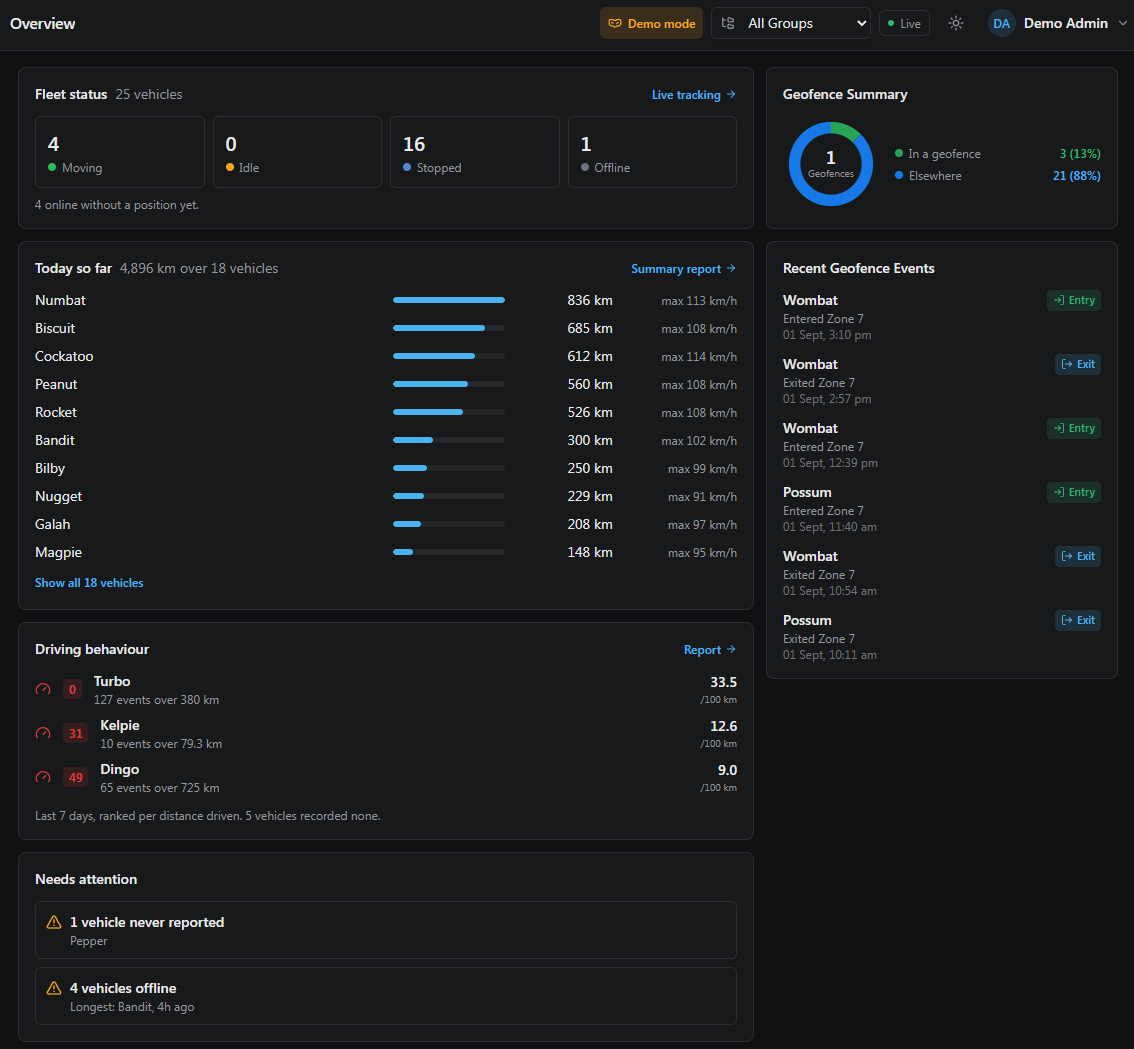Toggle the light/dark theme sun icon
1134x1049 pixels.
coord(955,23)
